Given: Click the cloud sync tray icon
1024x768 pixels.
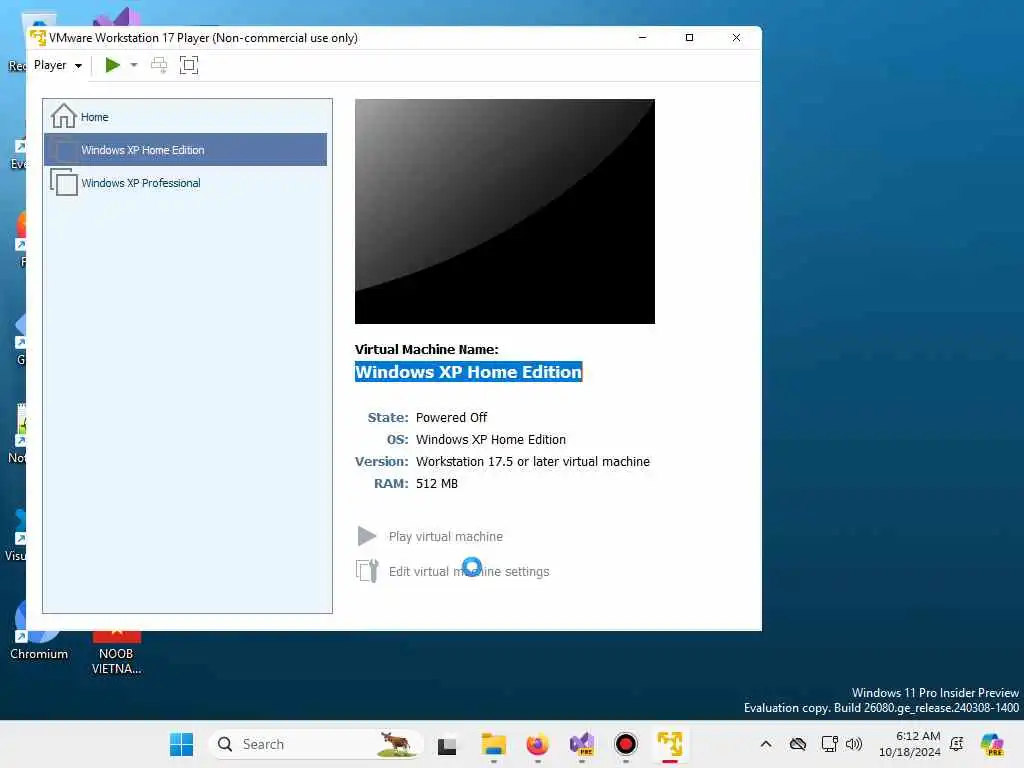Looking at the screenshot, I should (797, 744).
